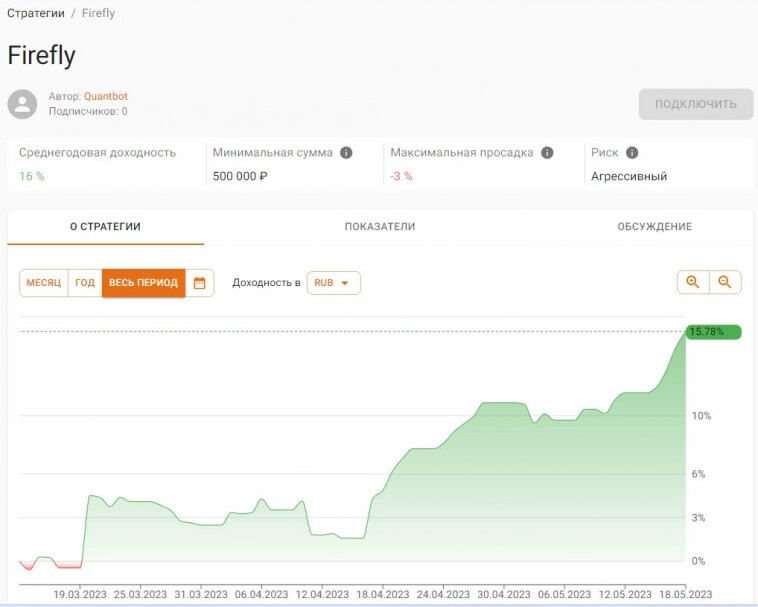Image resolution: width=758 pixels, height=607 pixels.
Task: Click the ПОДКЛЮЧИТЬ button
Action: point(696,104)
